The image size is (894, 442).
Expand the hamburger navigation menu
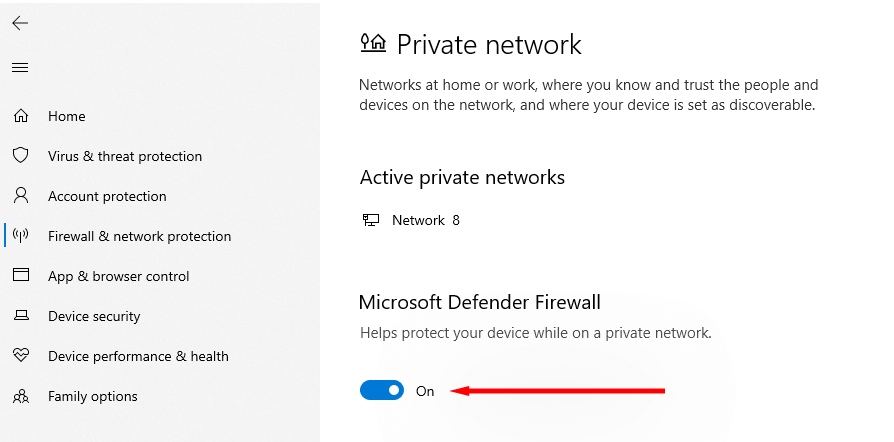(20, 68)
